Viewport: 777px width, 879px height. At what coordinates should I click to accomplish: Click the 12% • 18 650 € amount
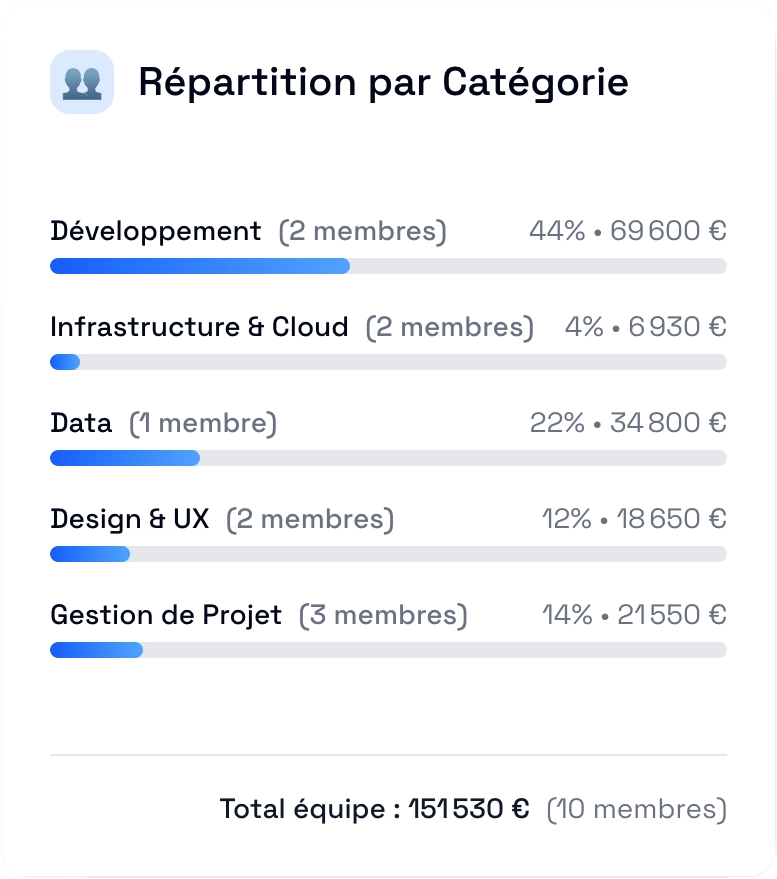click(634, 519)
